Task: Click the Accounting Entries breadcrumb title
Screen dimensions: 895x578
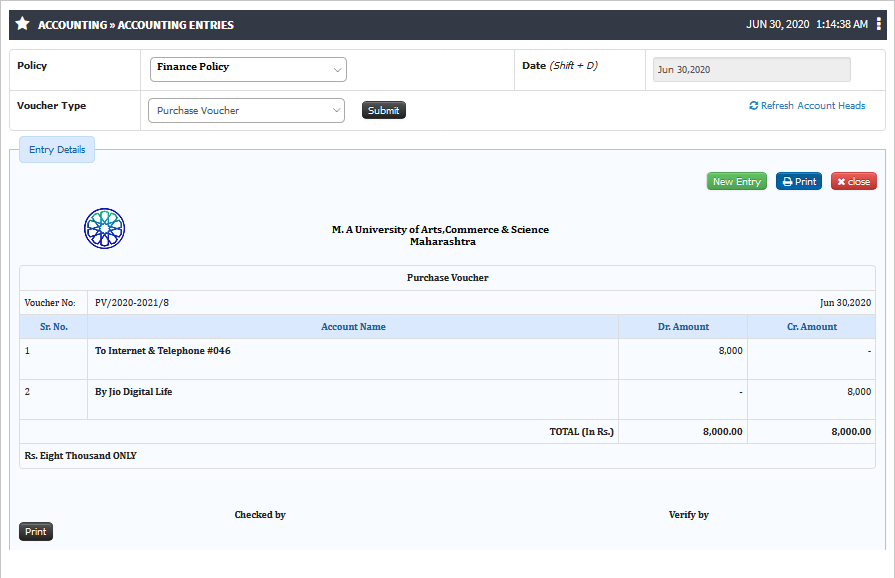Action: (x=136, y=25)
